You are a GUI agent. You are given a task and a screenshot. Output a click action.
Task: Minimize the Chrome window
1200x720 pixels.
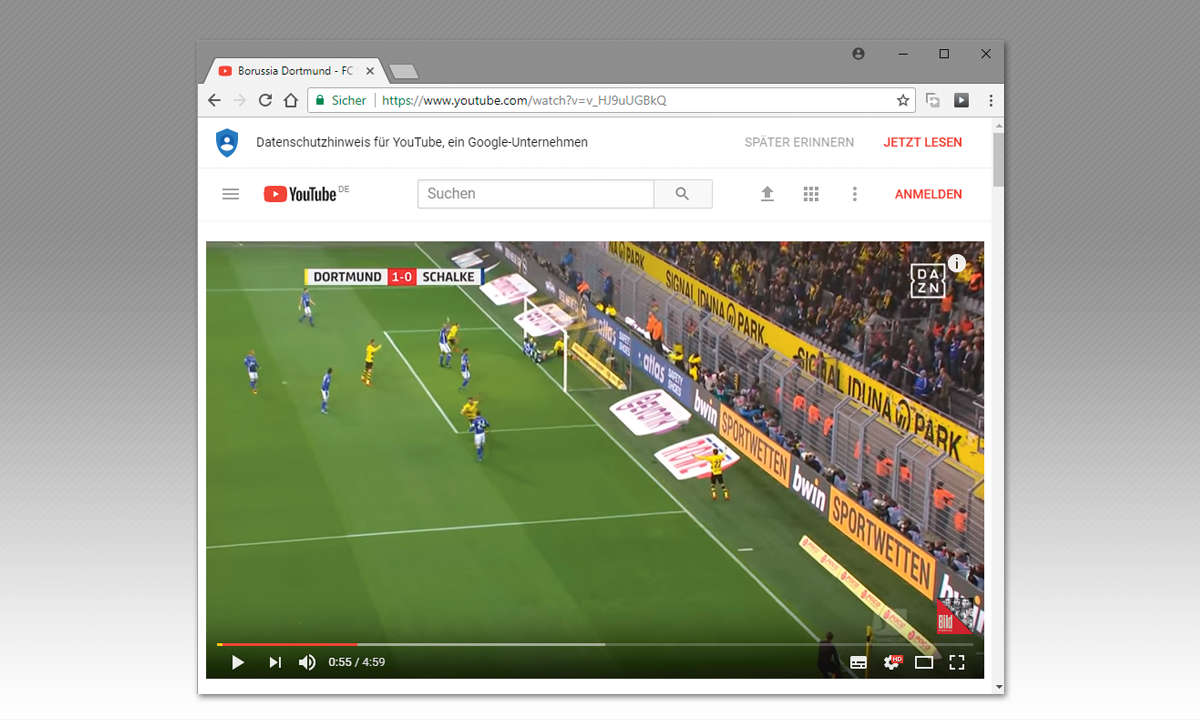pyautogui.click(x=902, y=54)
